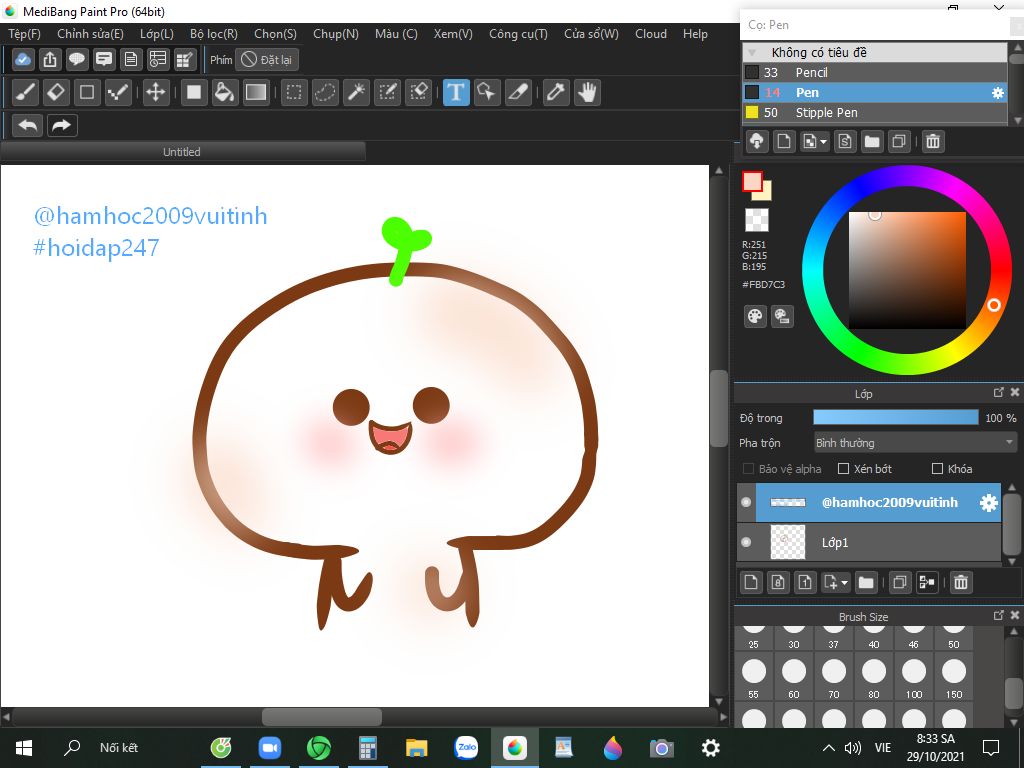Click the cloud save icon
1024x768 pixels.
tap(23, 59)
